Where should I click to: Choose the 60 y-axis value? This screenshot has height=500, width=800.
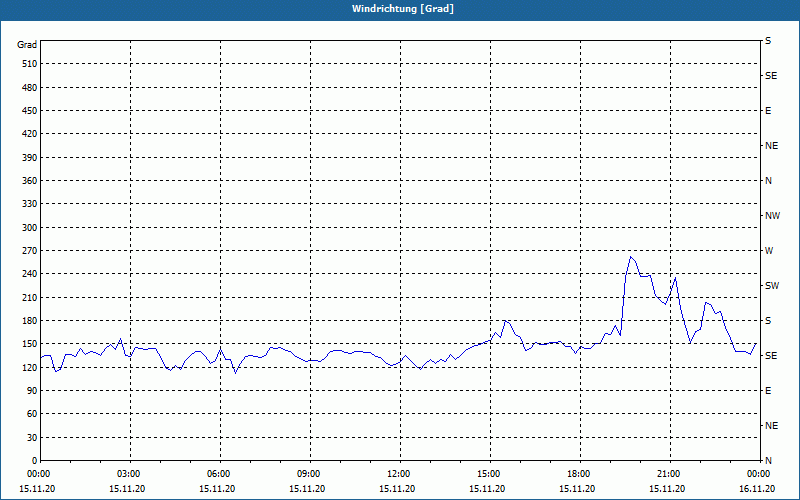(x=32, y=414)
